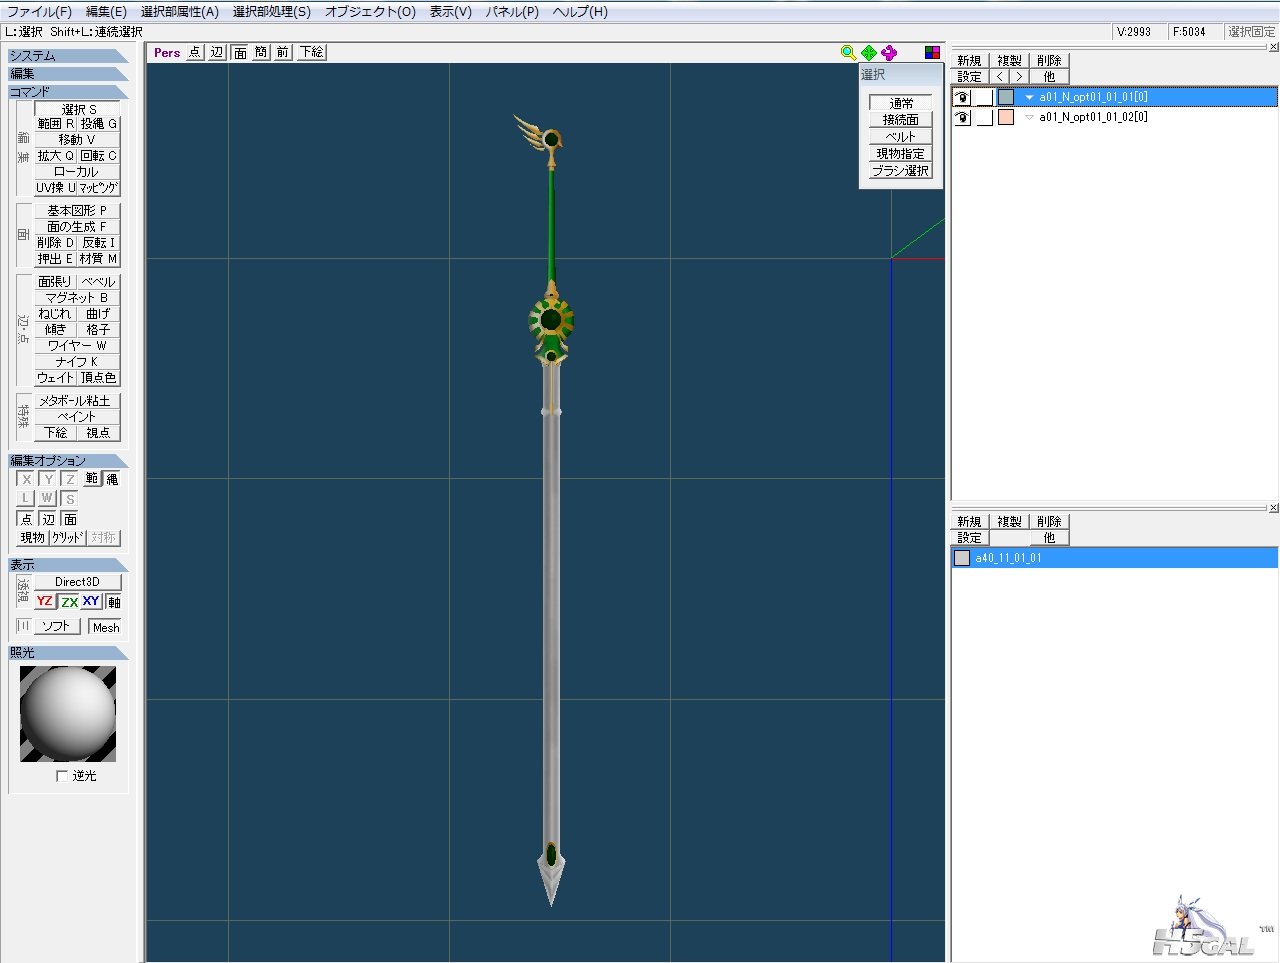Click the green pan view icon
The height and width of the screenshot is (963, 1280).
tap(869, 52)
